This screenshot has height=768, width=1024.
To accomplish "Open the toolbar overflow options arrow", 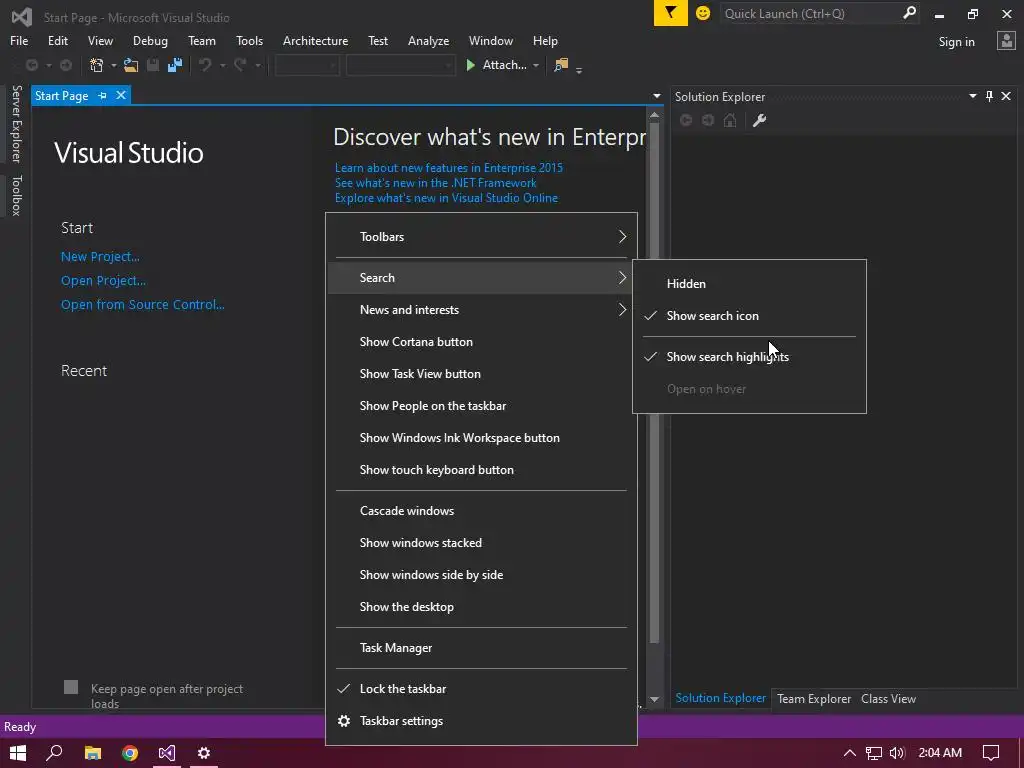I will coord(579,69).
